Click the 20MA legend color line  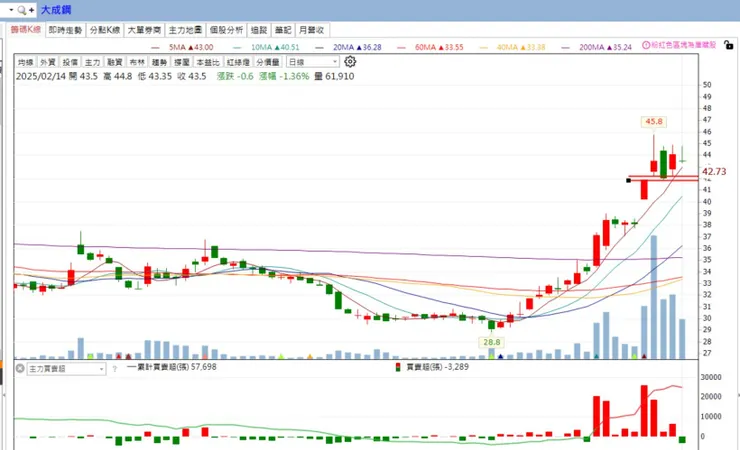coord(320,48)
